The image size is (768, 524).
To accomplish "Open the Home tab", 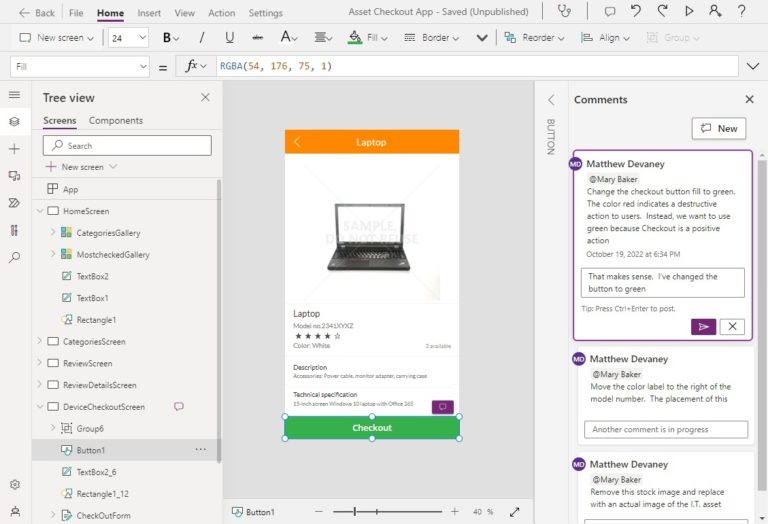I will point(110,13).
